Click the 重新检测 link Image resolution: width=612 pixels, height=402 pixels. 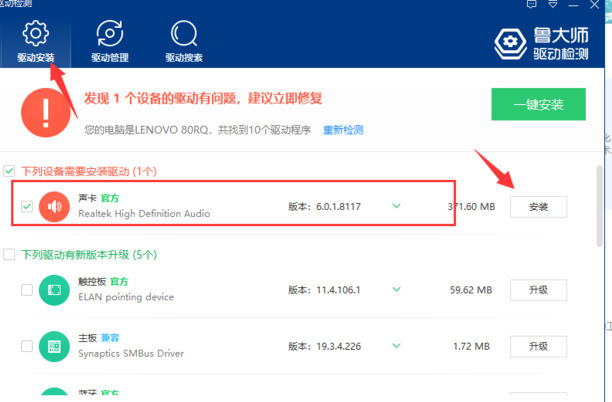(x=343, y=130)
